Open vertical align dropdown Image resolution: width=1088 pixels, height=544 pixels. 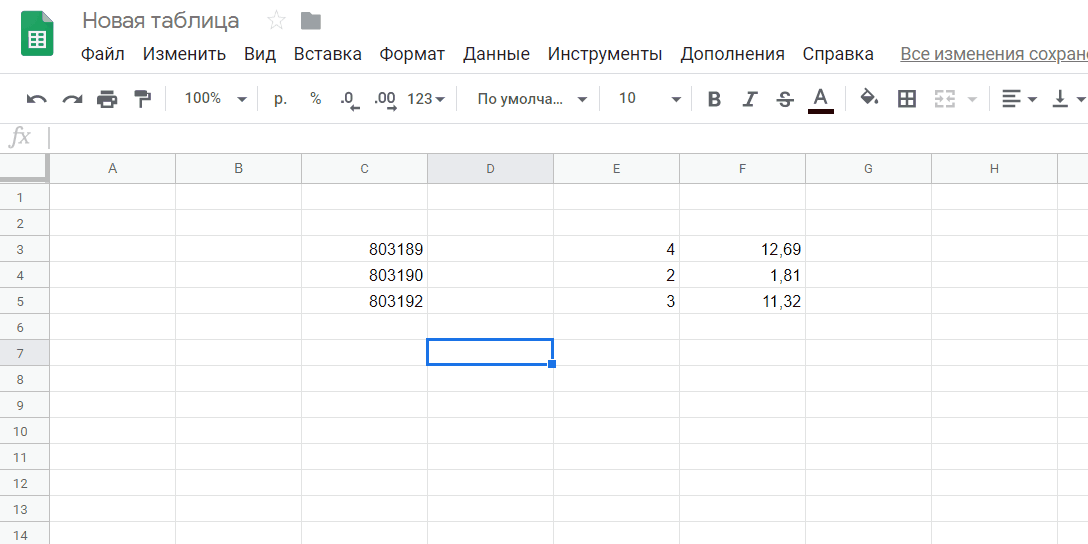[1068, 99]
